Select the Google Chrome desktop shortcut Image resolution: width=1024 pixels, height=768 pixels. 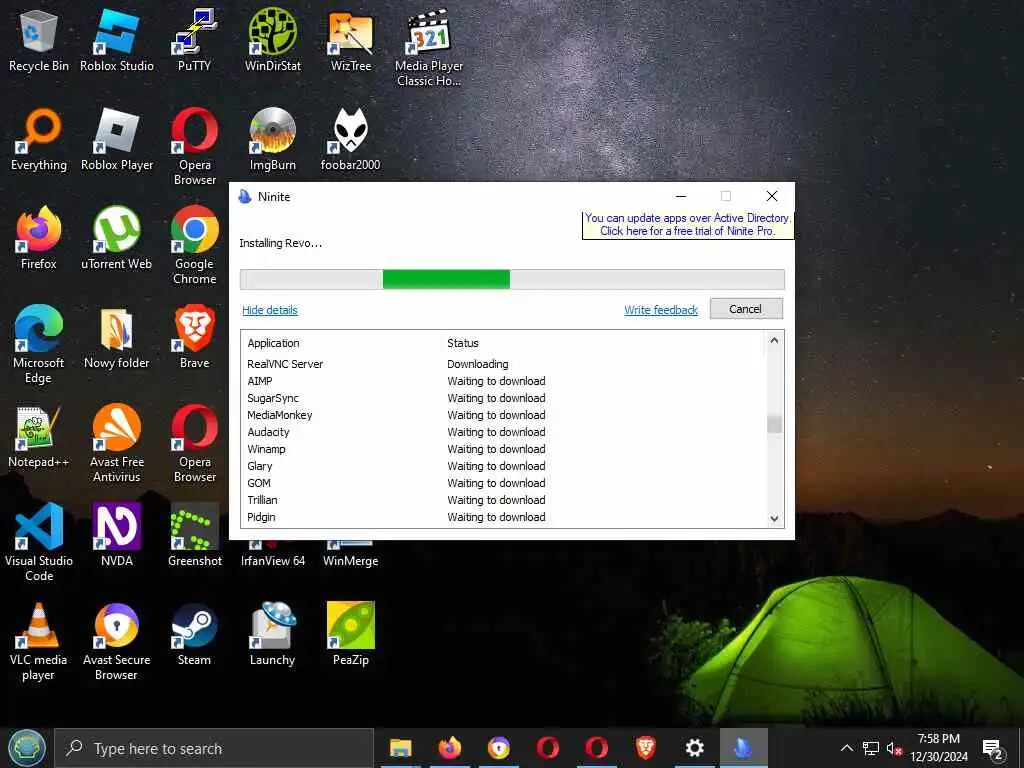195,245
